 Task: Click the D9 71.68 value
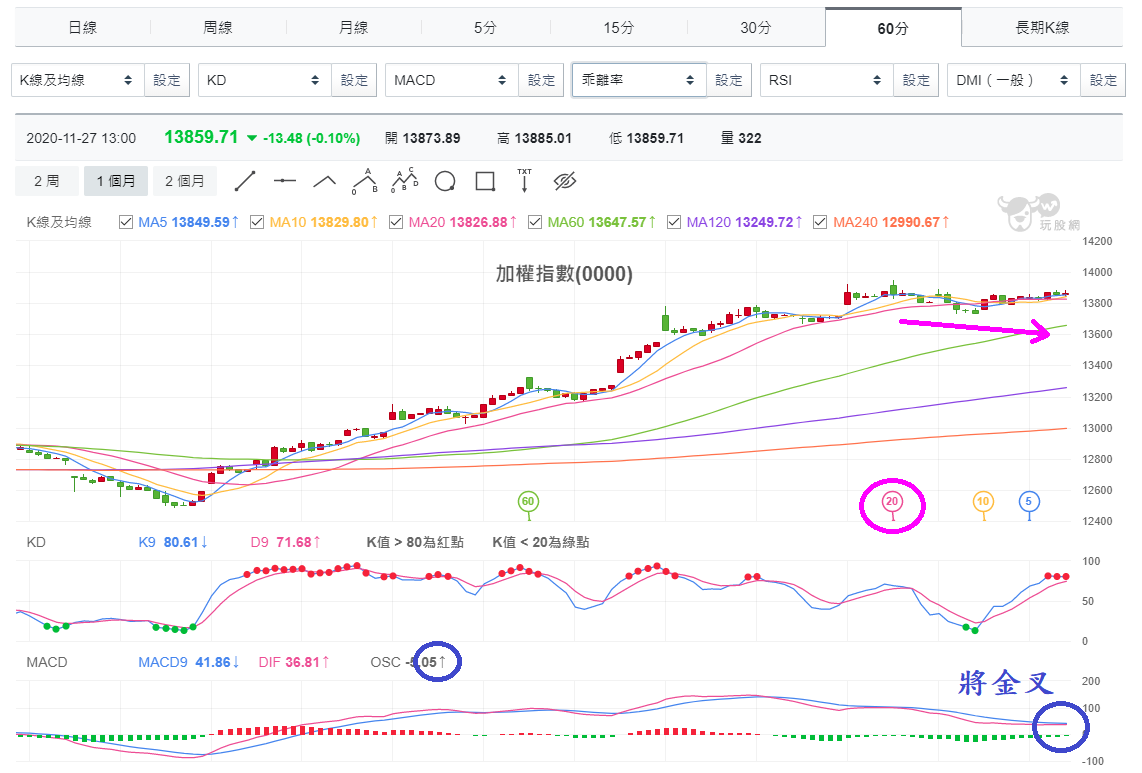coord(286,542)
